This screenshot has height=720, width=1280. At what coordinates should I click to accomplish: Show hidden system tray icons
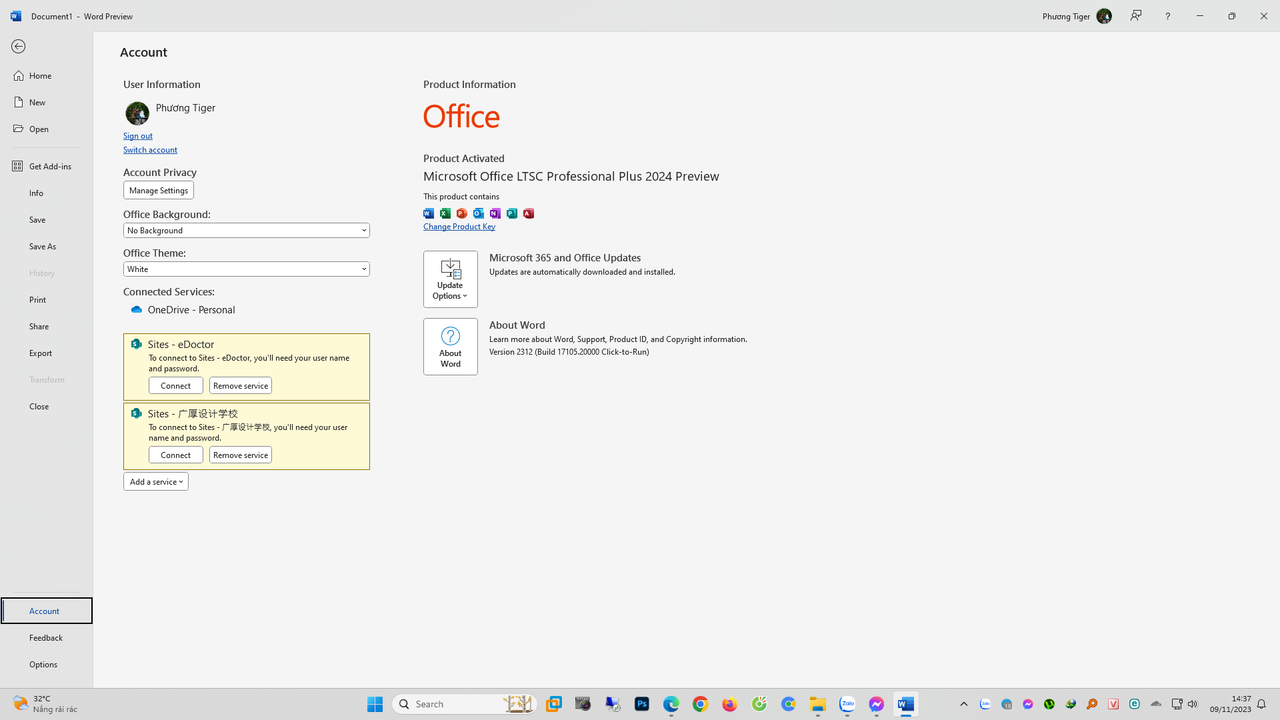pyautogui.click(x=964, y=704)
